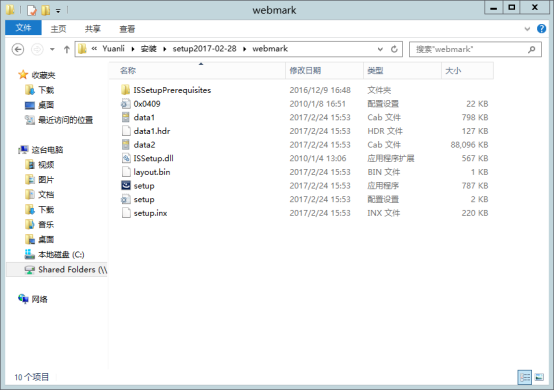Open 音乐 folder in sidebar
Viewport: 554px width, 390px height.
point(46,224)
